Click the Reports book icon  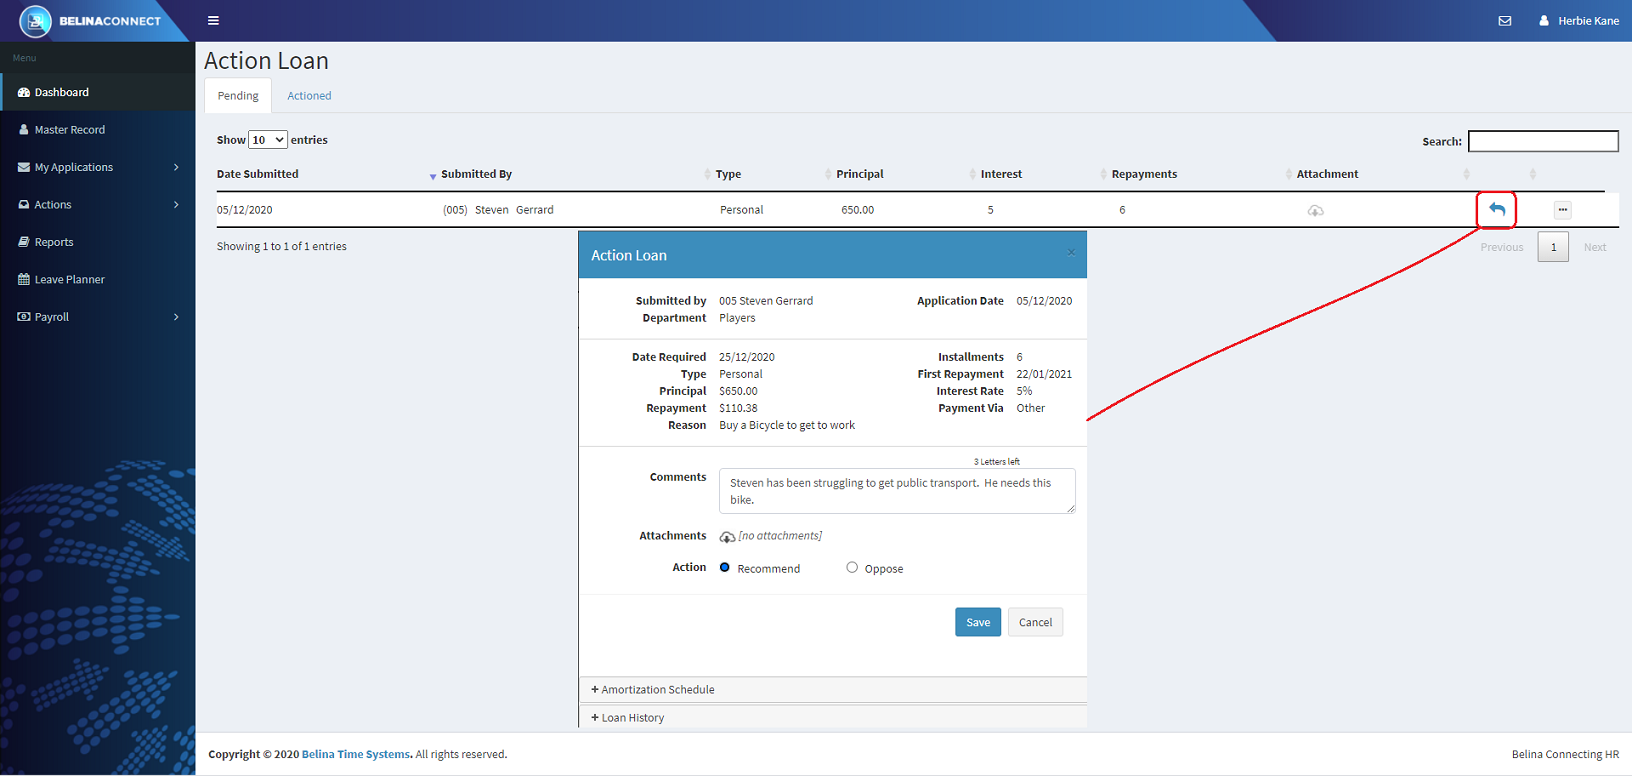click(24, 242)
